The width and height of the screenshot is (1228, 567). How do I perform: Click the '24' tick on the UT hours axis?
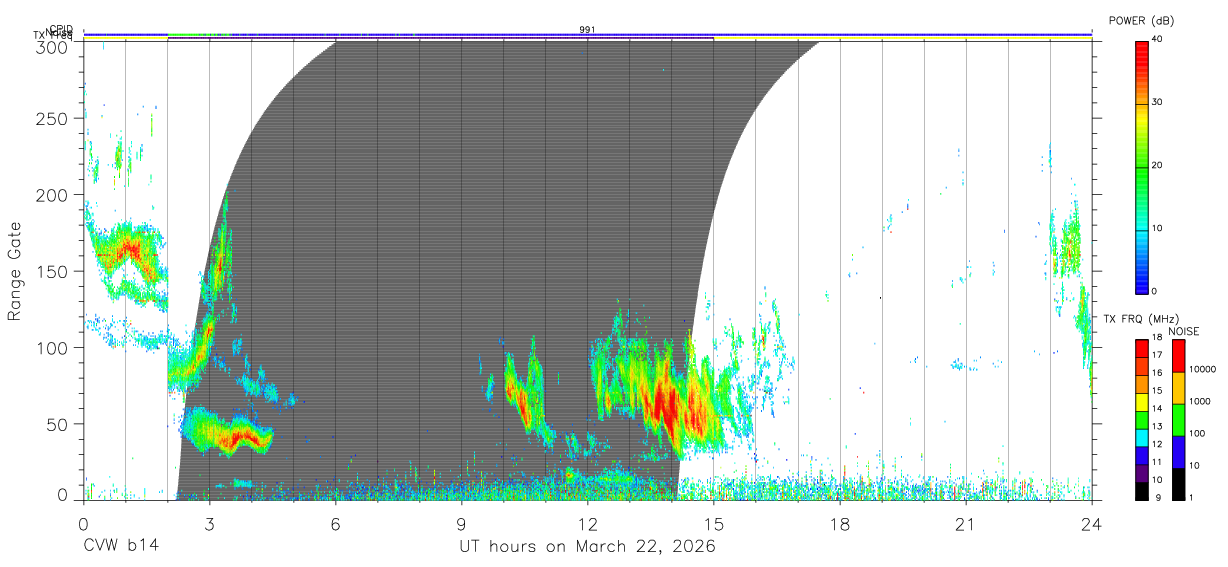(1091, 523)
